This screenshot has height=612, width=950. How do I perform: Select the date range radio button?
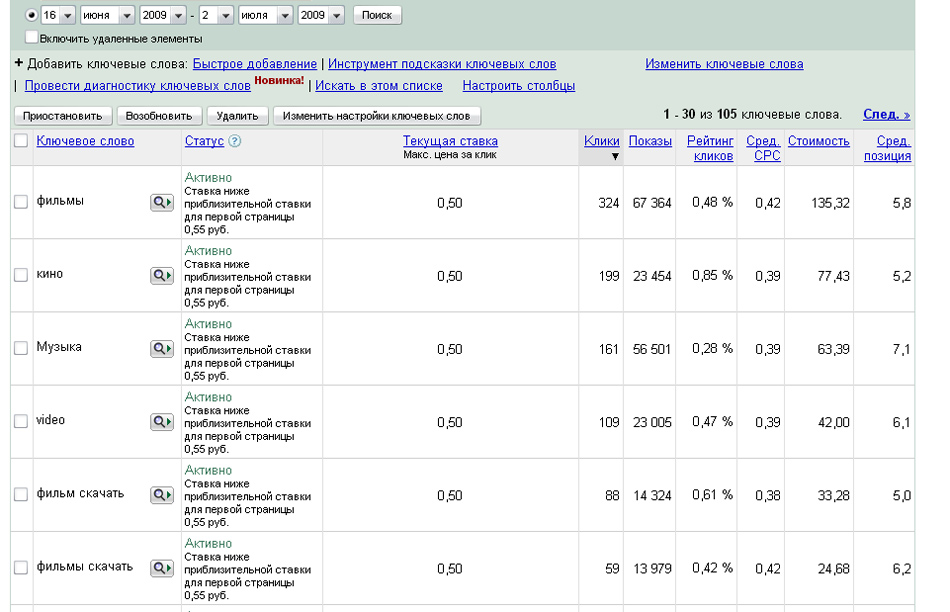tap(32, 15)
